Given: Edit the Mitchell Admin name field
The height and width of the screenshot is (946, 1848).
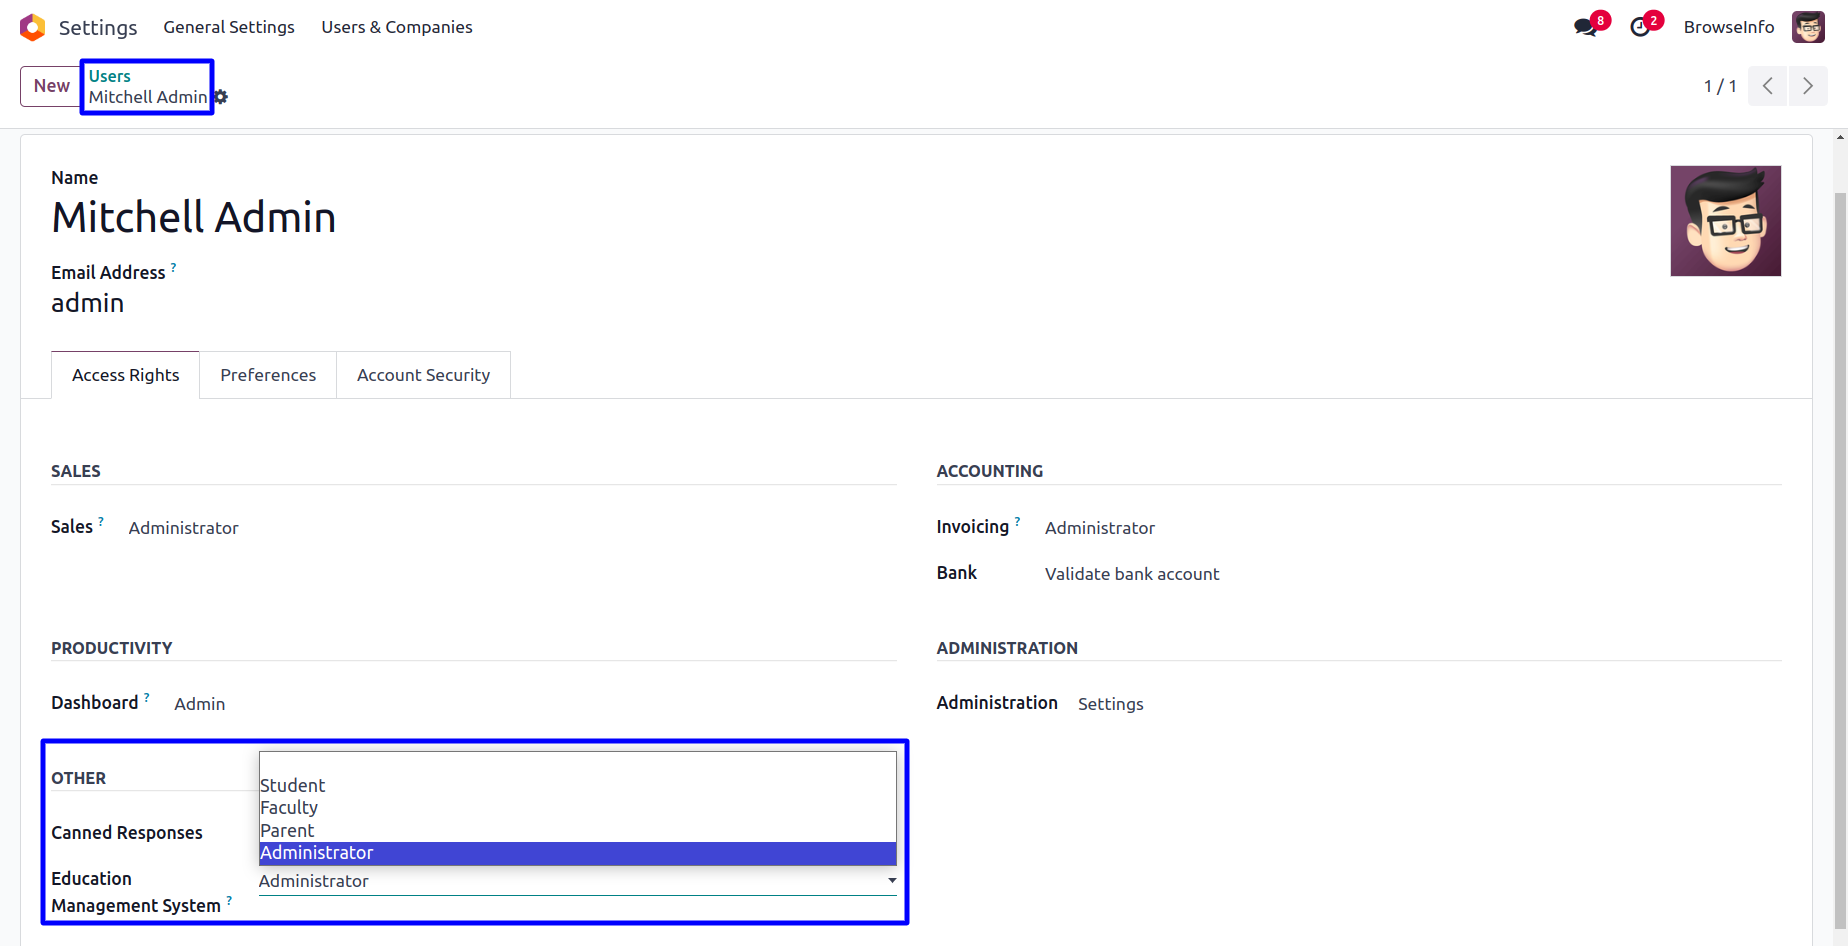Looking at the screenshot, I should [194, 217].
